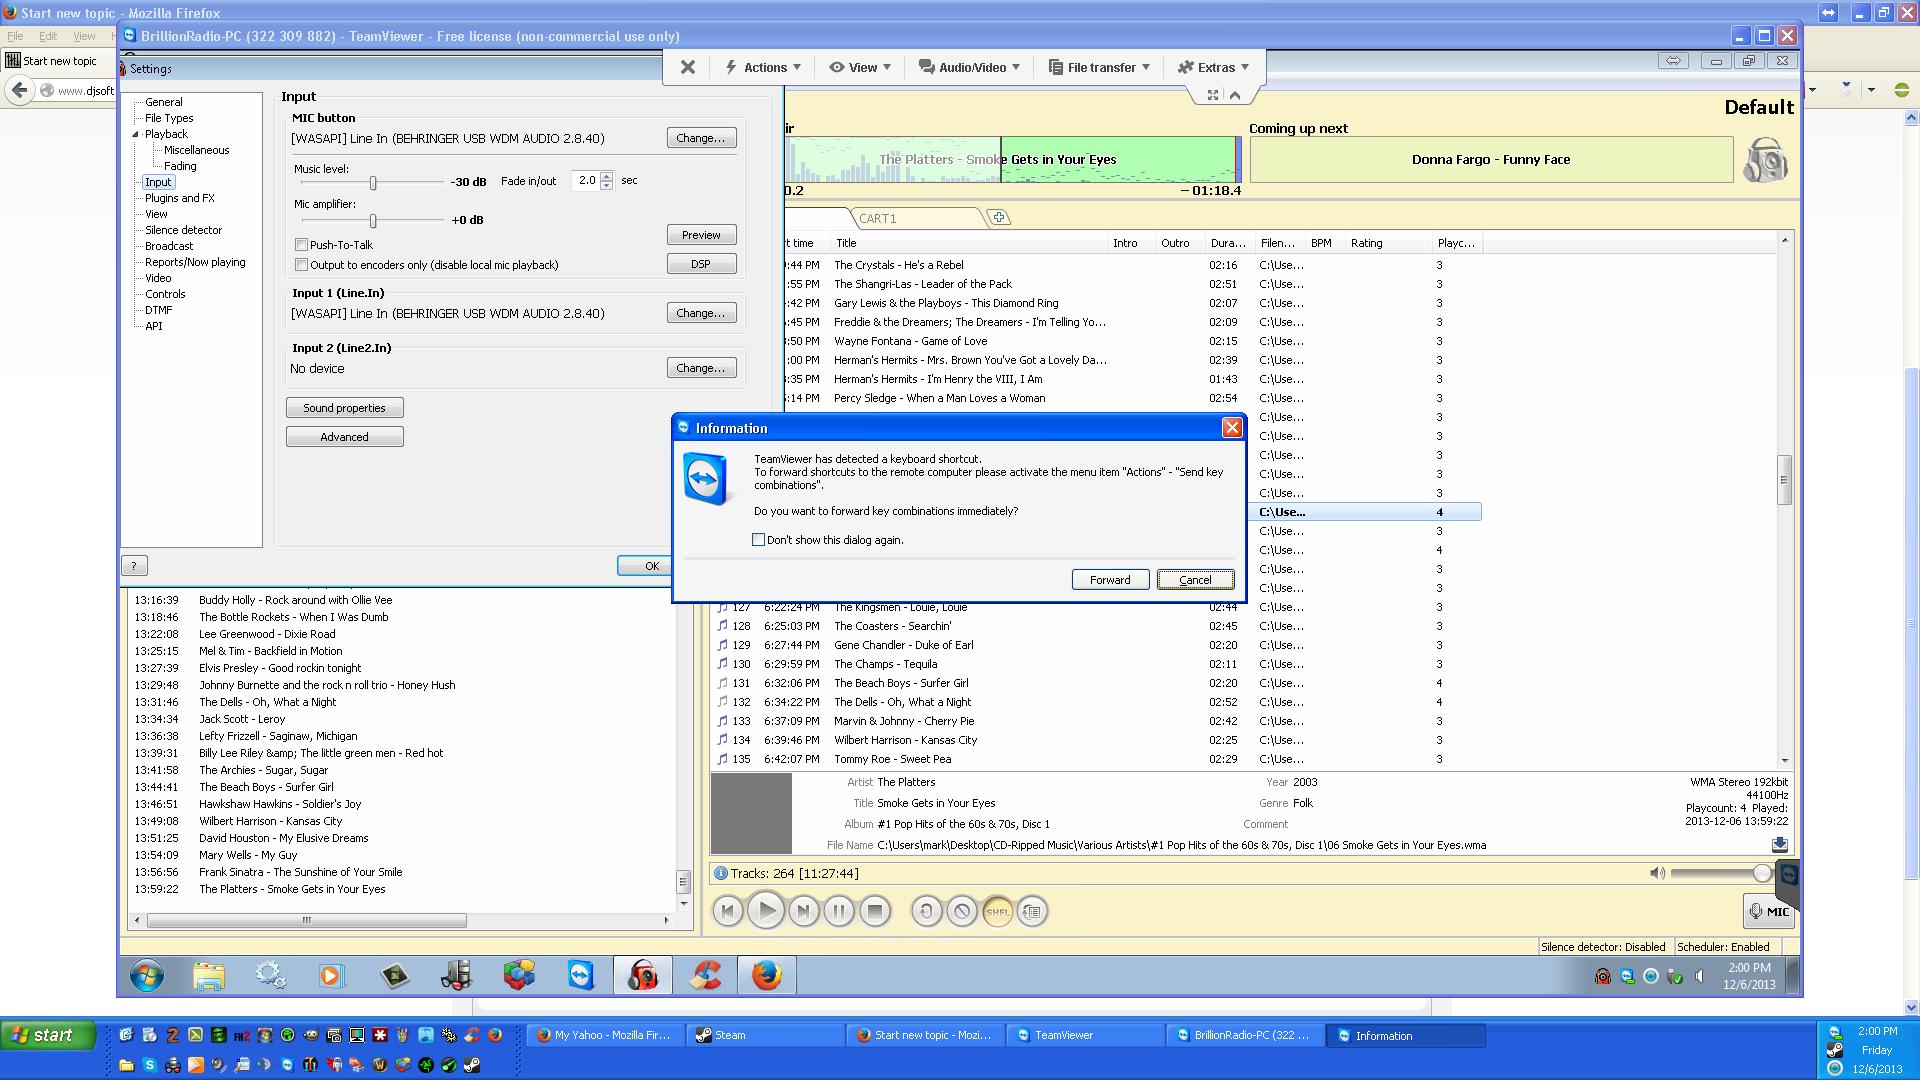
Task: Open TeamViewer View dropdown
Action: click(861, 67)
